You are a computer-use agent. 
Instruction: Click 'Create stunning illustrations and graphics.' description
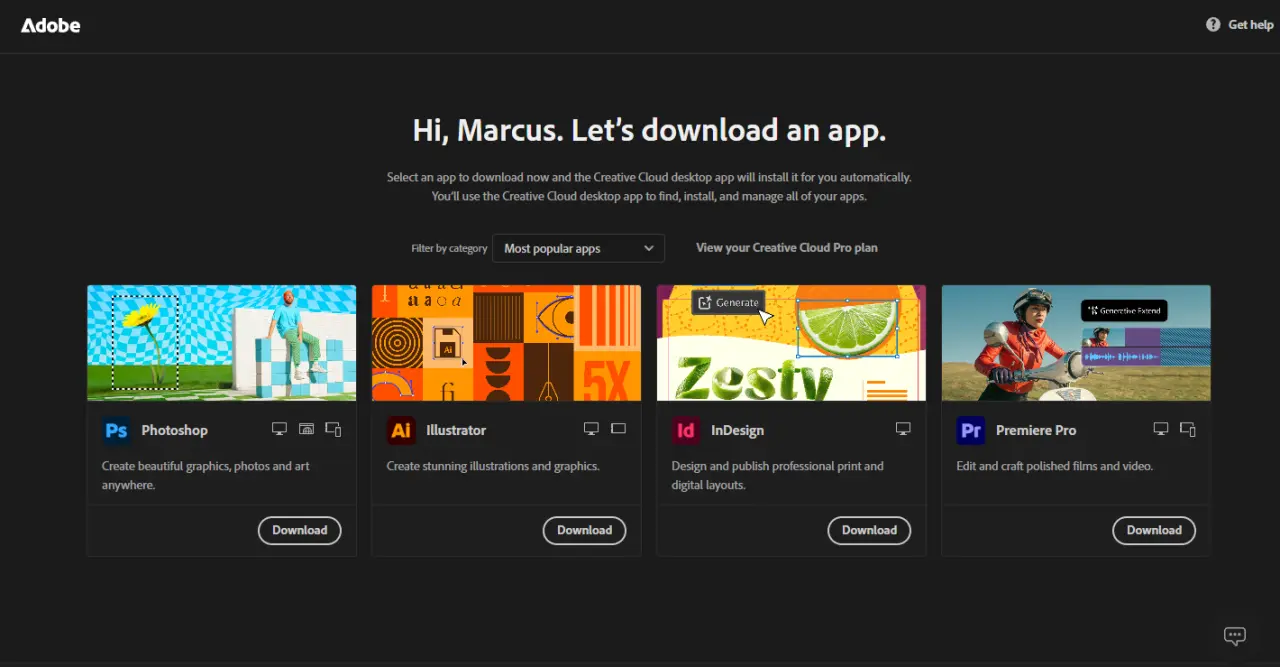tap(493, 466)
